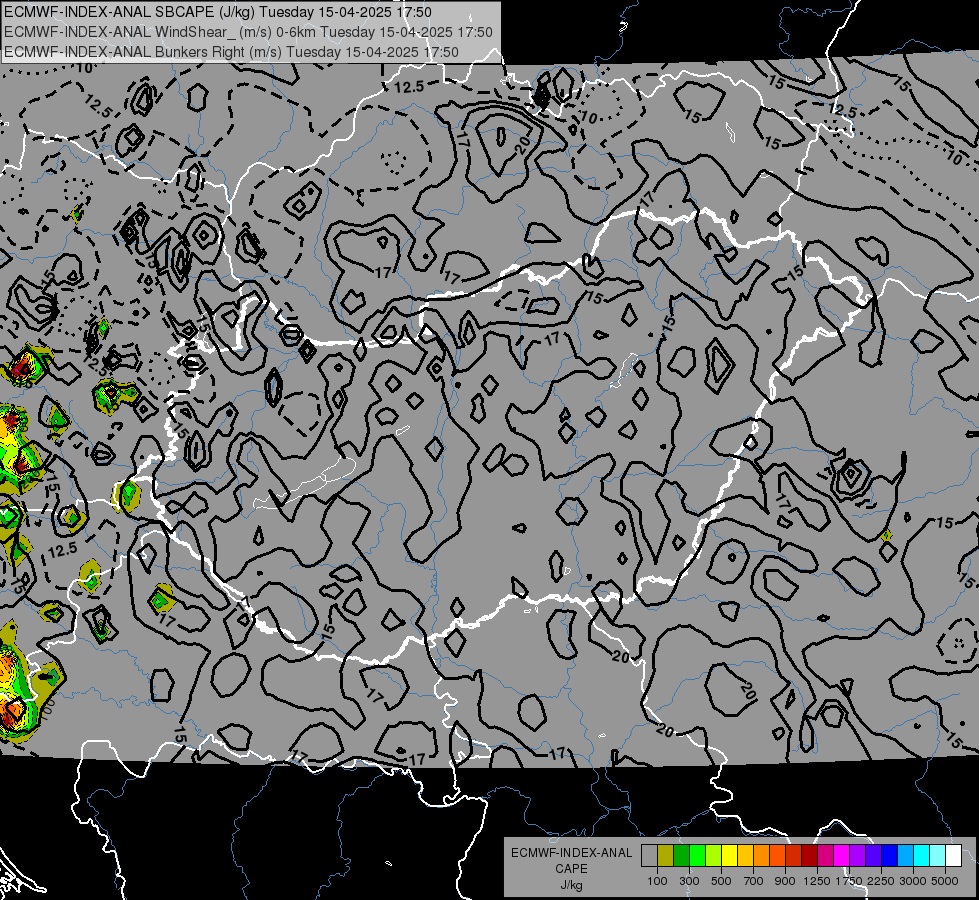
Task: Click the 900 value under the legend
Action: (x=785, y=881)
